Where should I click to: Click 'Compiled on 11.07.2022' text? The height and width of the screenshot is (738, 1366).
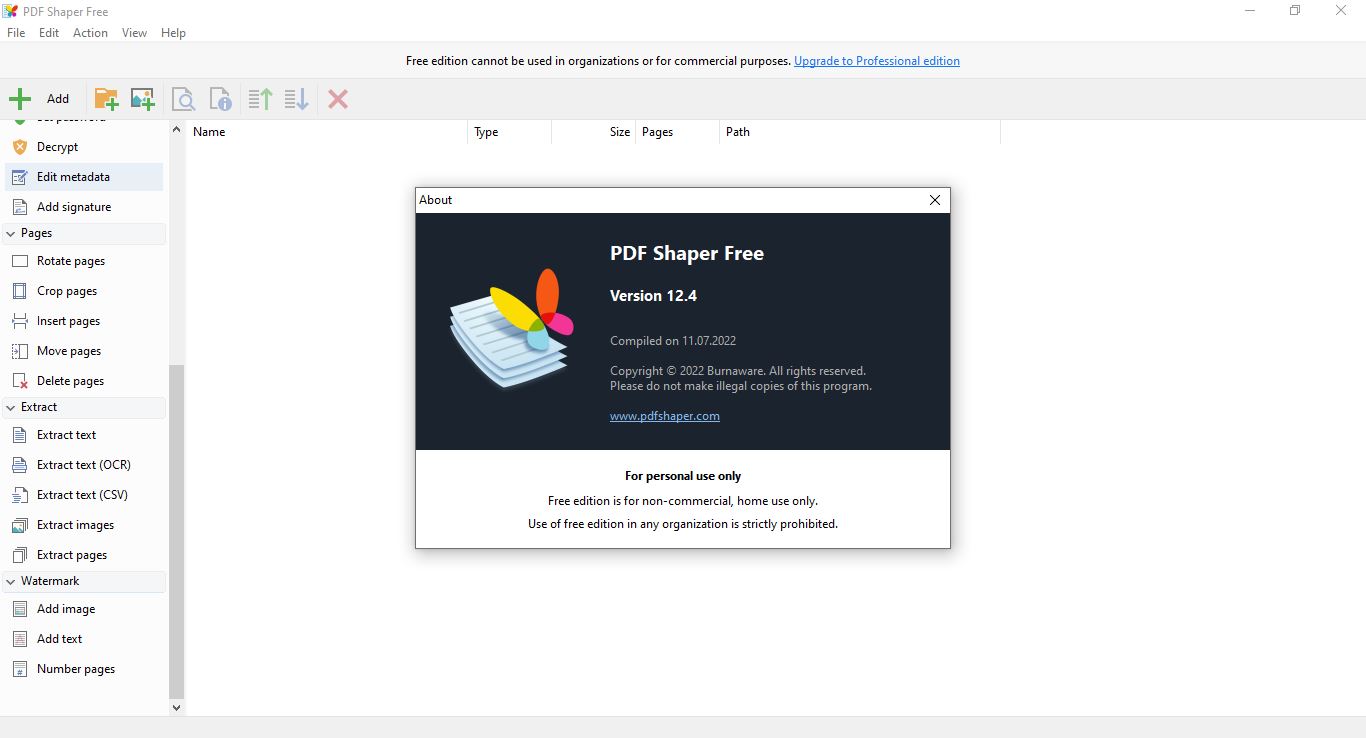click(673, 341)
